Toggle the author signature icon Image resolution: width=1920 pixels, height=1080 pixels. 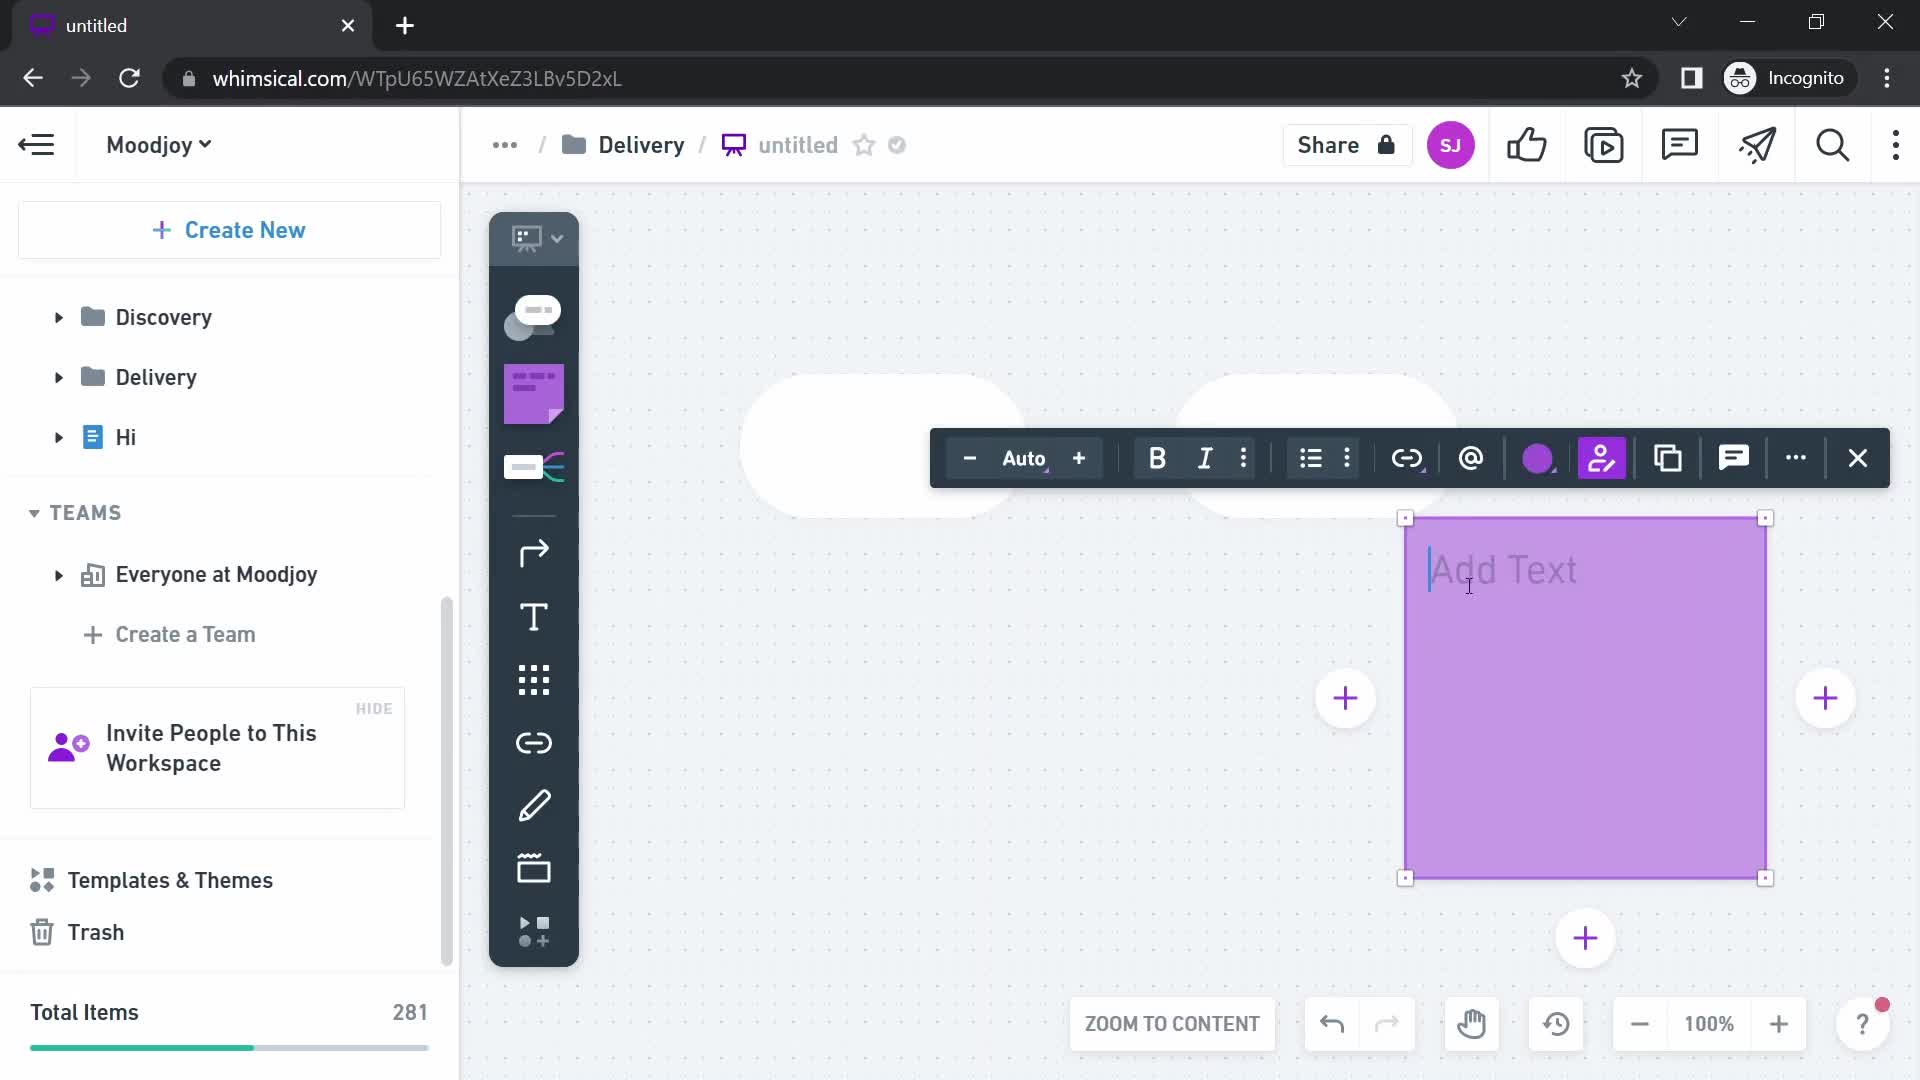[x=1602, y=458]
